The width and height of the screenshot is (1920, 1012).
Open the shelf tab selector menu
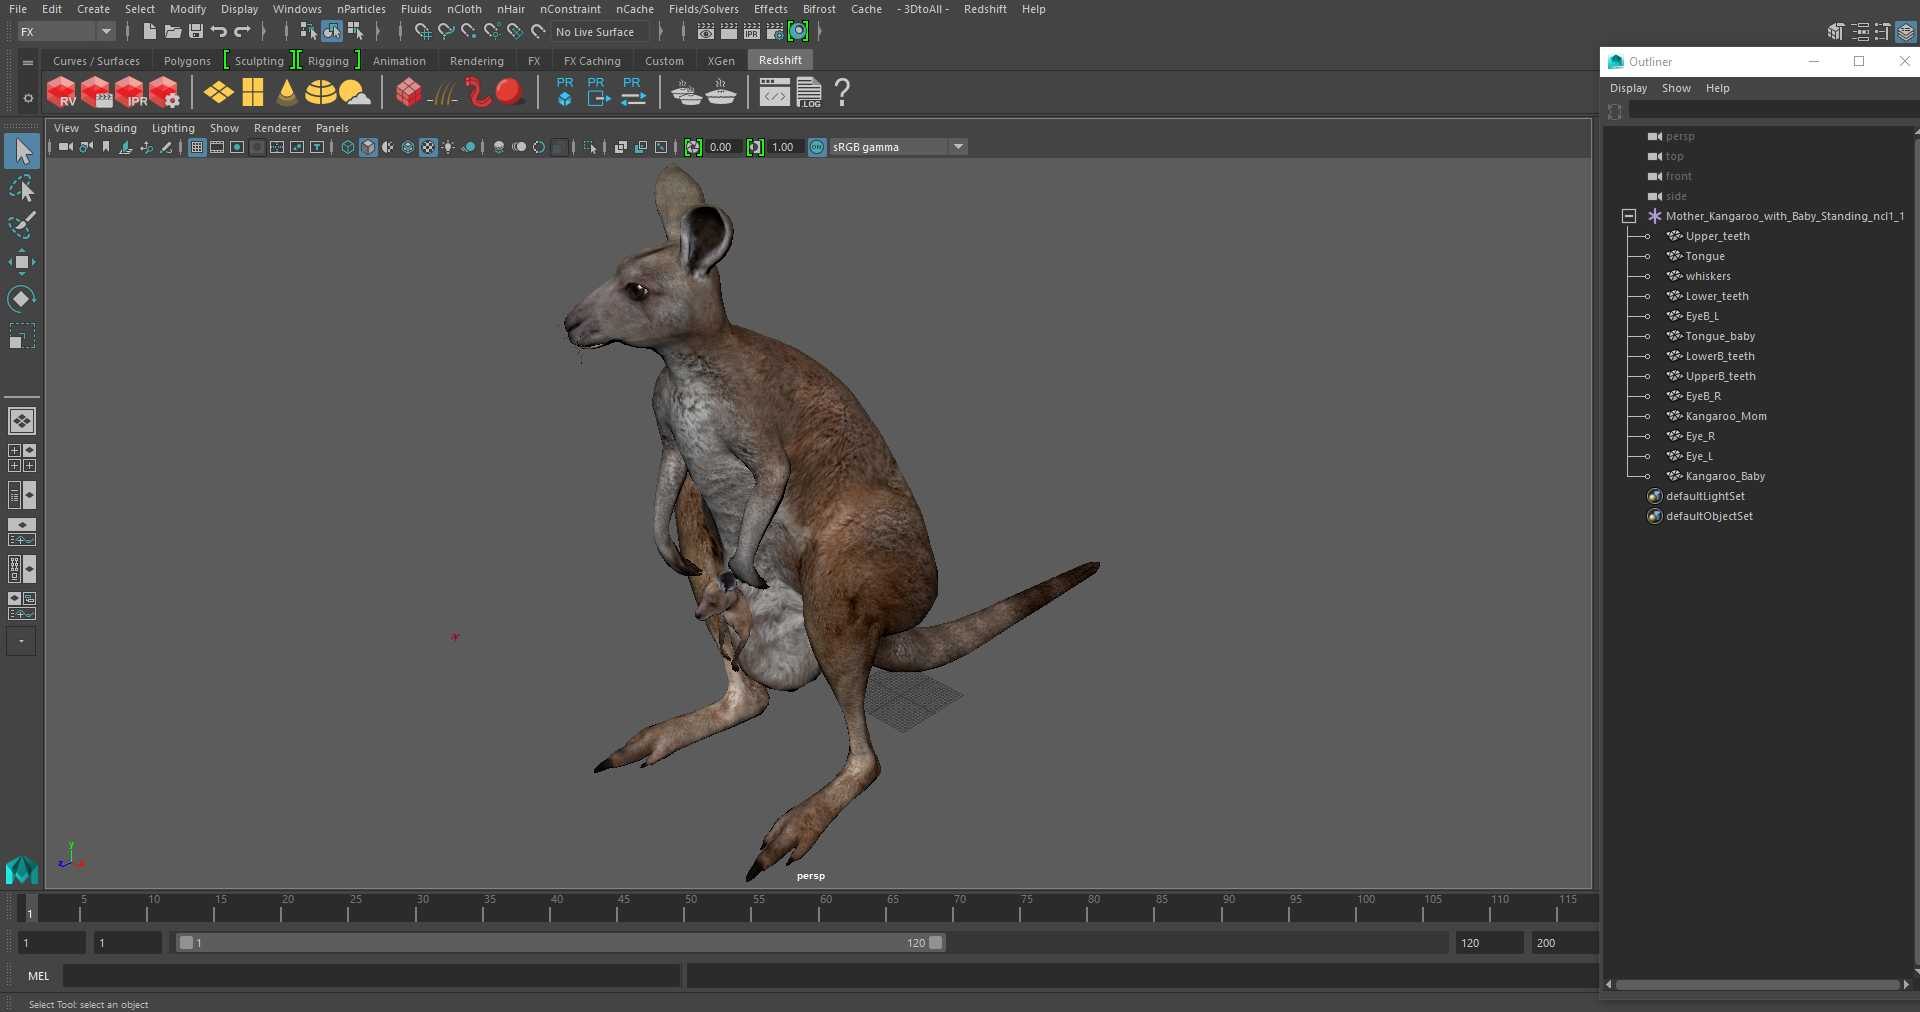pos(27,62)
